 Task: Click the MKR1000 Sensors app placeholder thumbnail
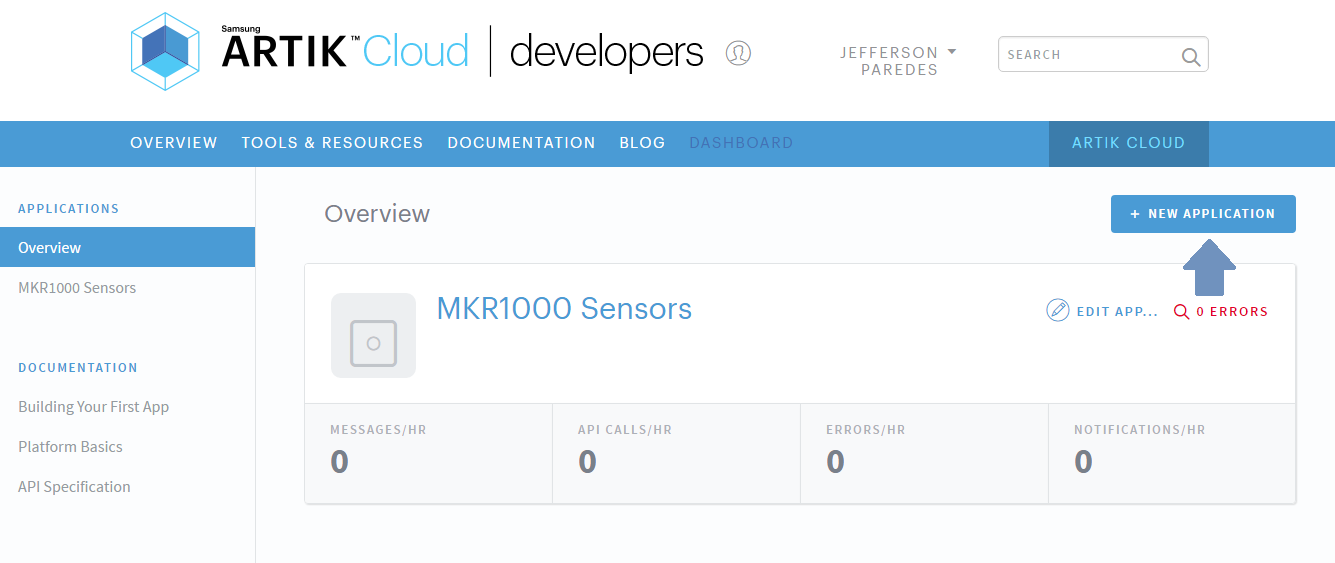(x=373, y=336)
